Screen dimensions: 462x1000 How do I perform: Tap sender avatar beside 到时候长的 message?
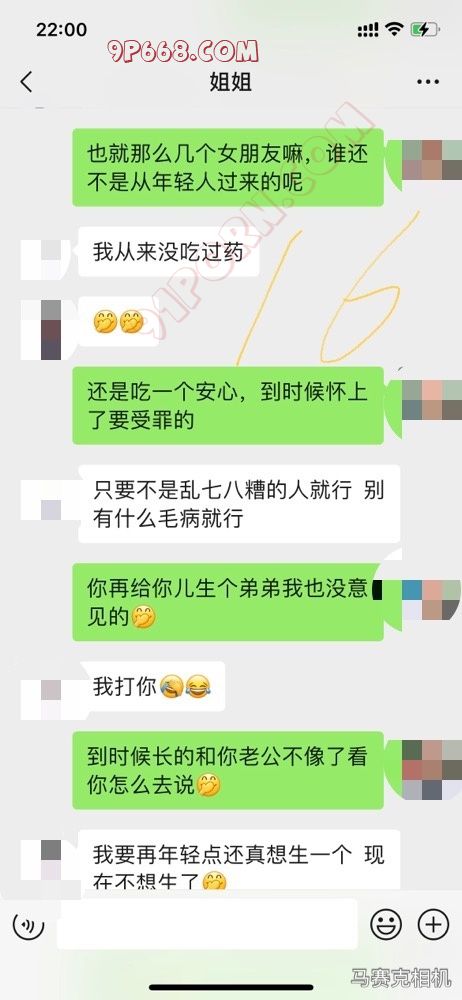tap(432, 770)
